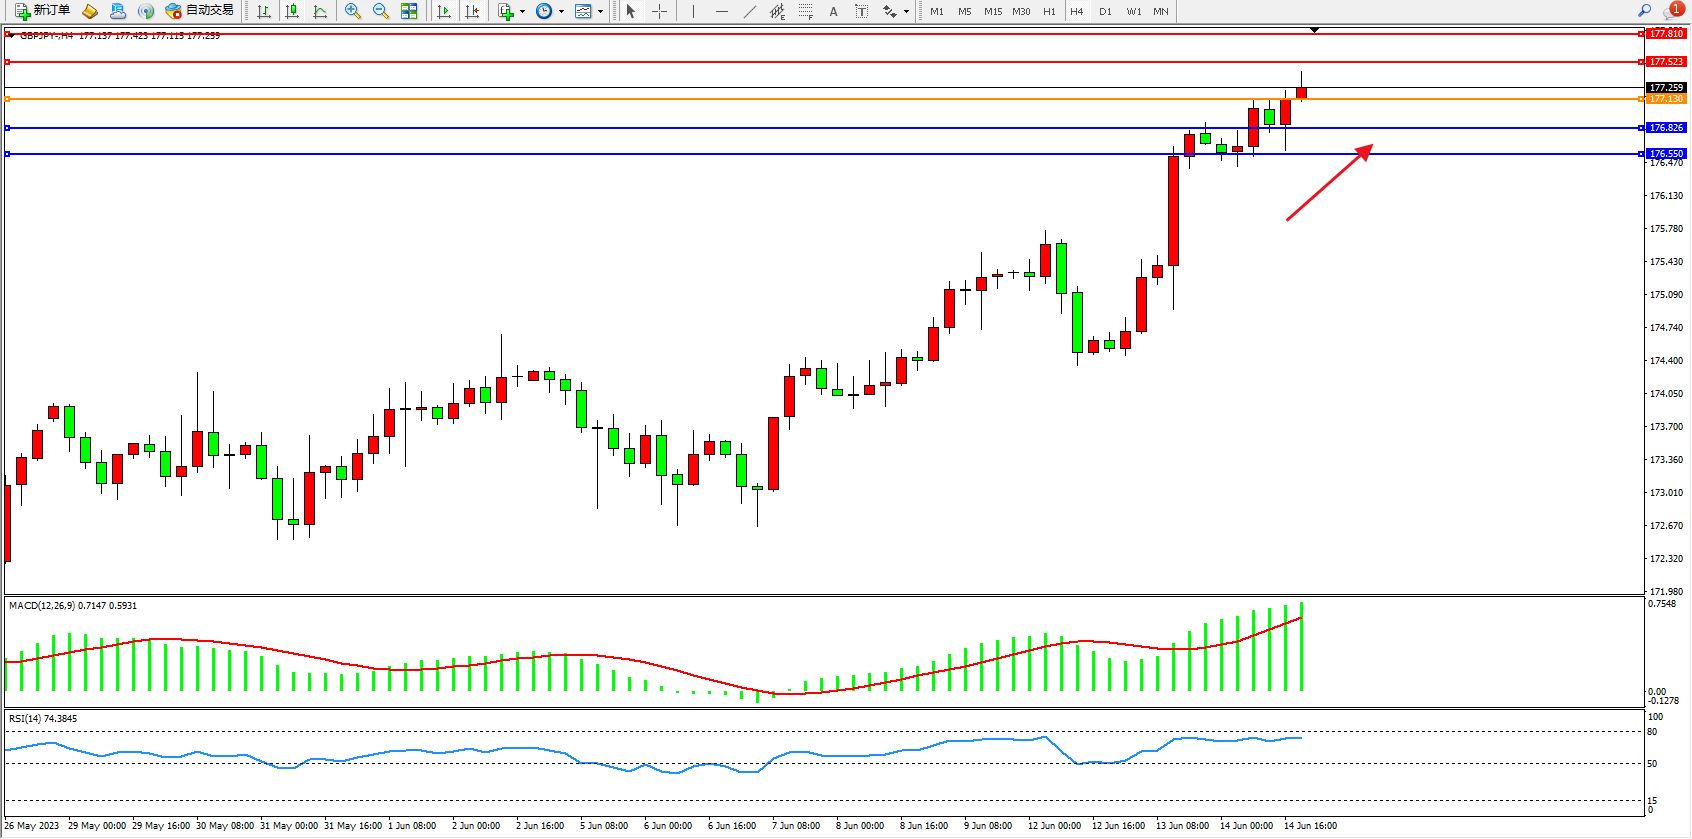This screenshot has width=1692, height=839.
Task: Open the search magnifier in top right
Action: 1644,11
